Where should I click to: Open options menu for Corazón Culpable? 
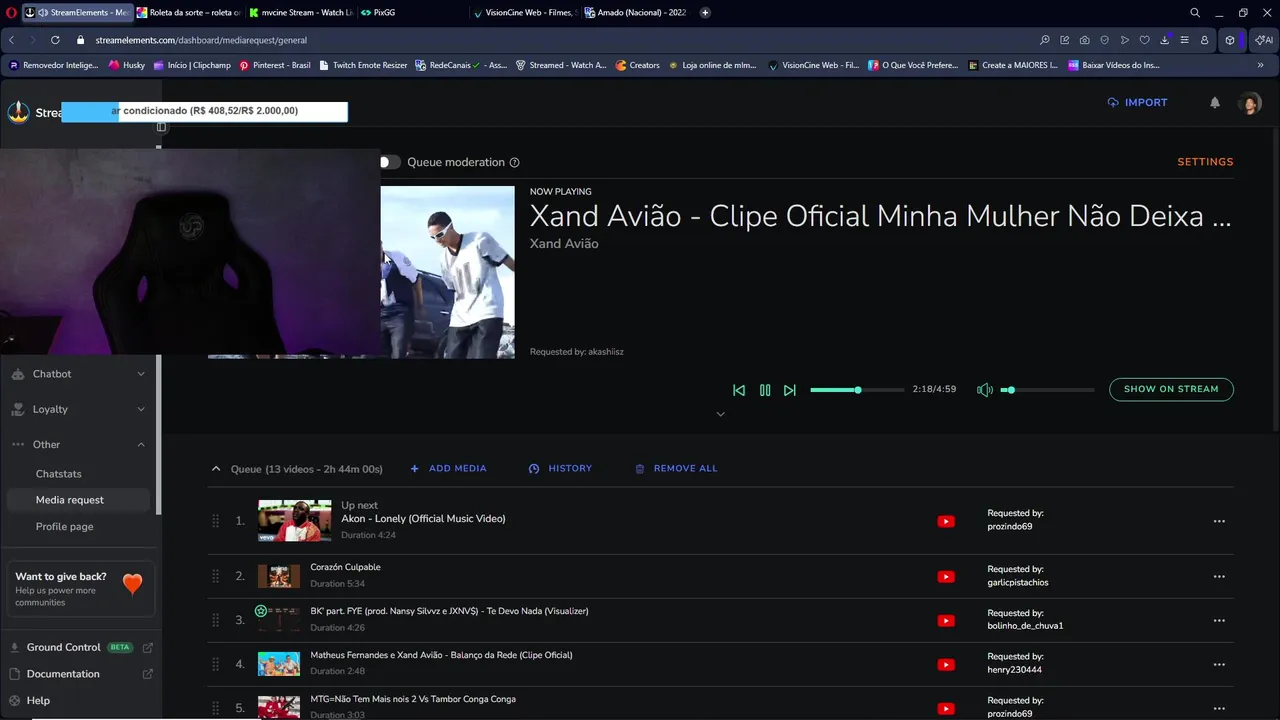click(x=1219, y=576)
